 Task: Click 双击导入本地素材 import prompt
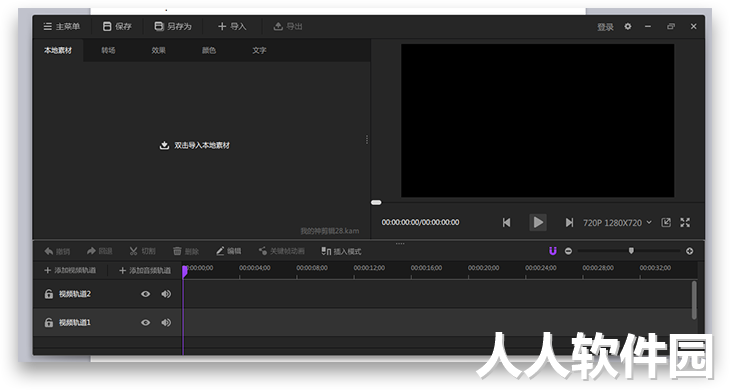(x=195, y=145)
